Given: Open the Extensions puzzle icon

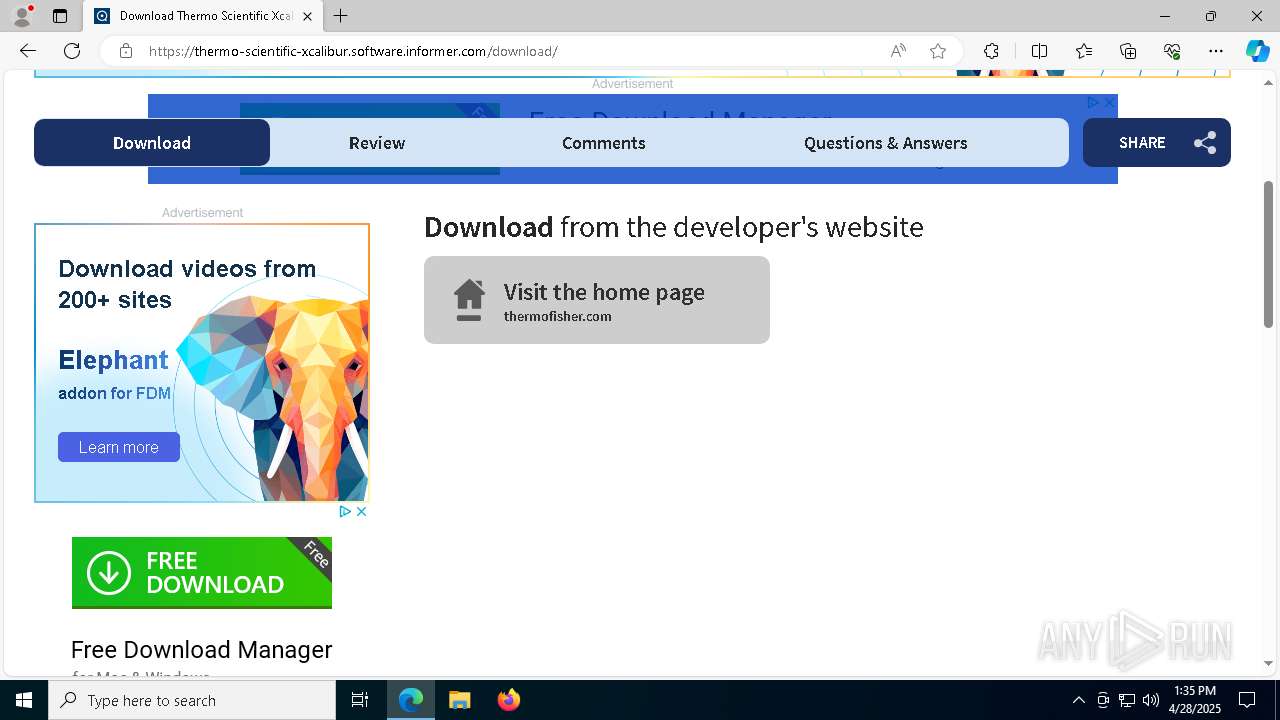Looking at the screenshot, I should (x=991, y=51).
